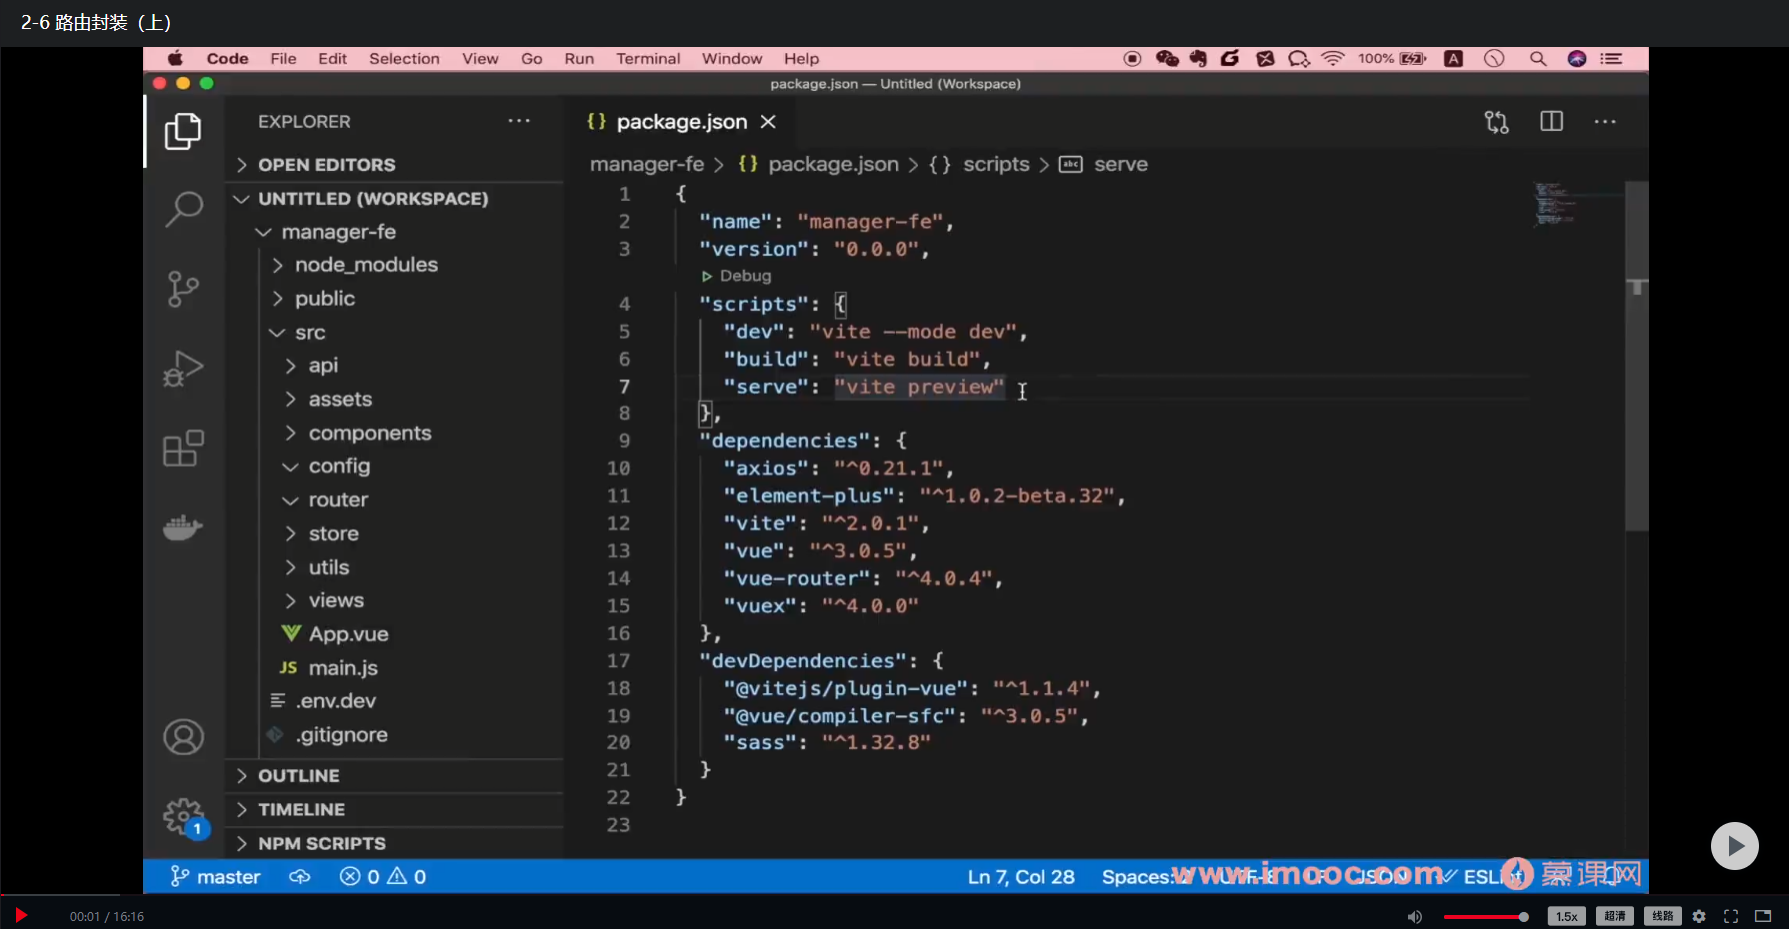Open the errors and warnings counter

[383, 877]
